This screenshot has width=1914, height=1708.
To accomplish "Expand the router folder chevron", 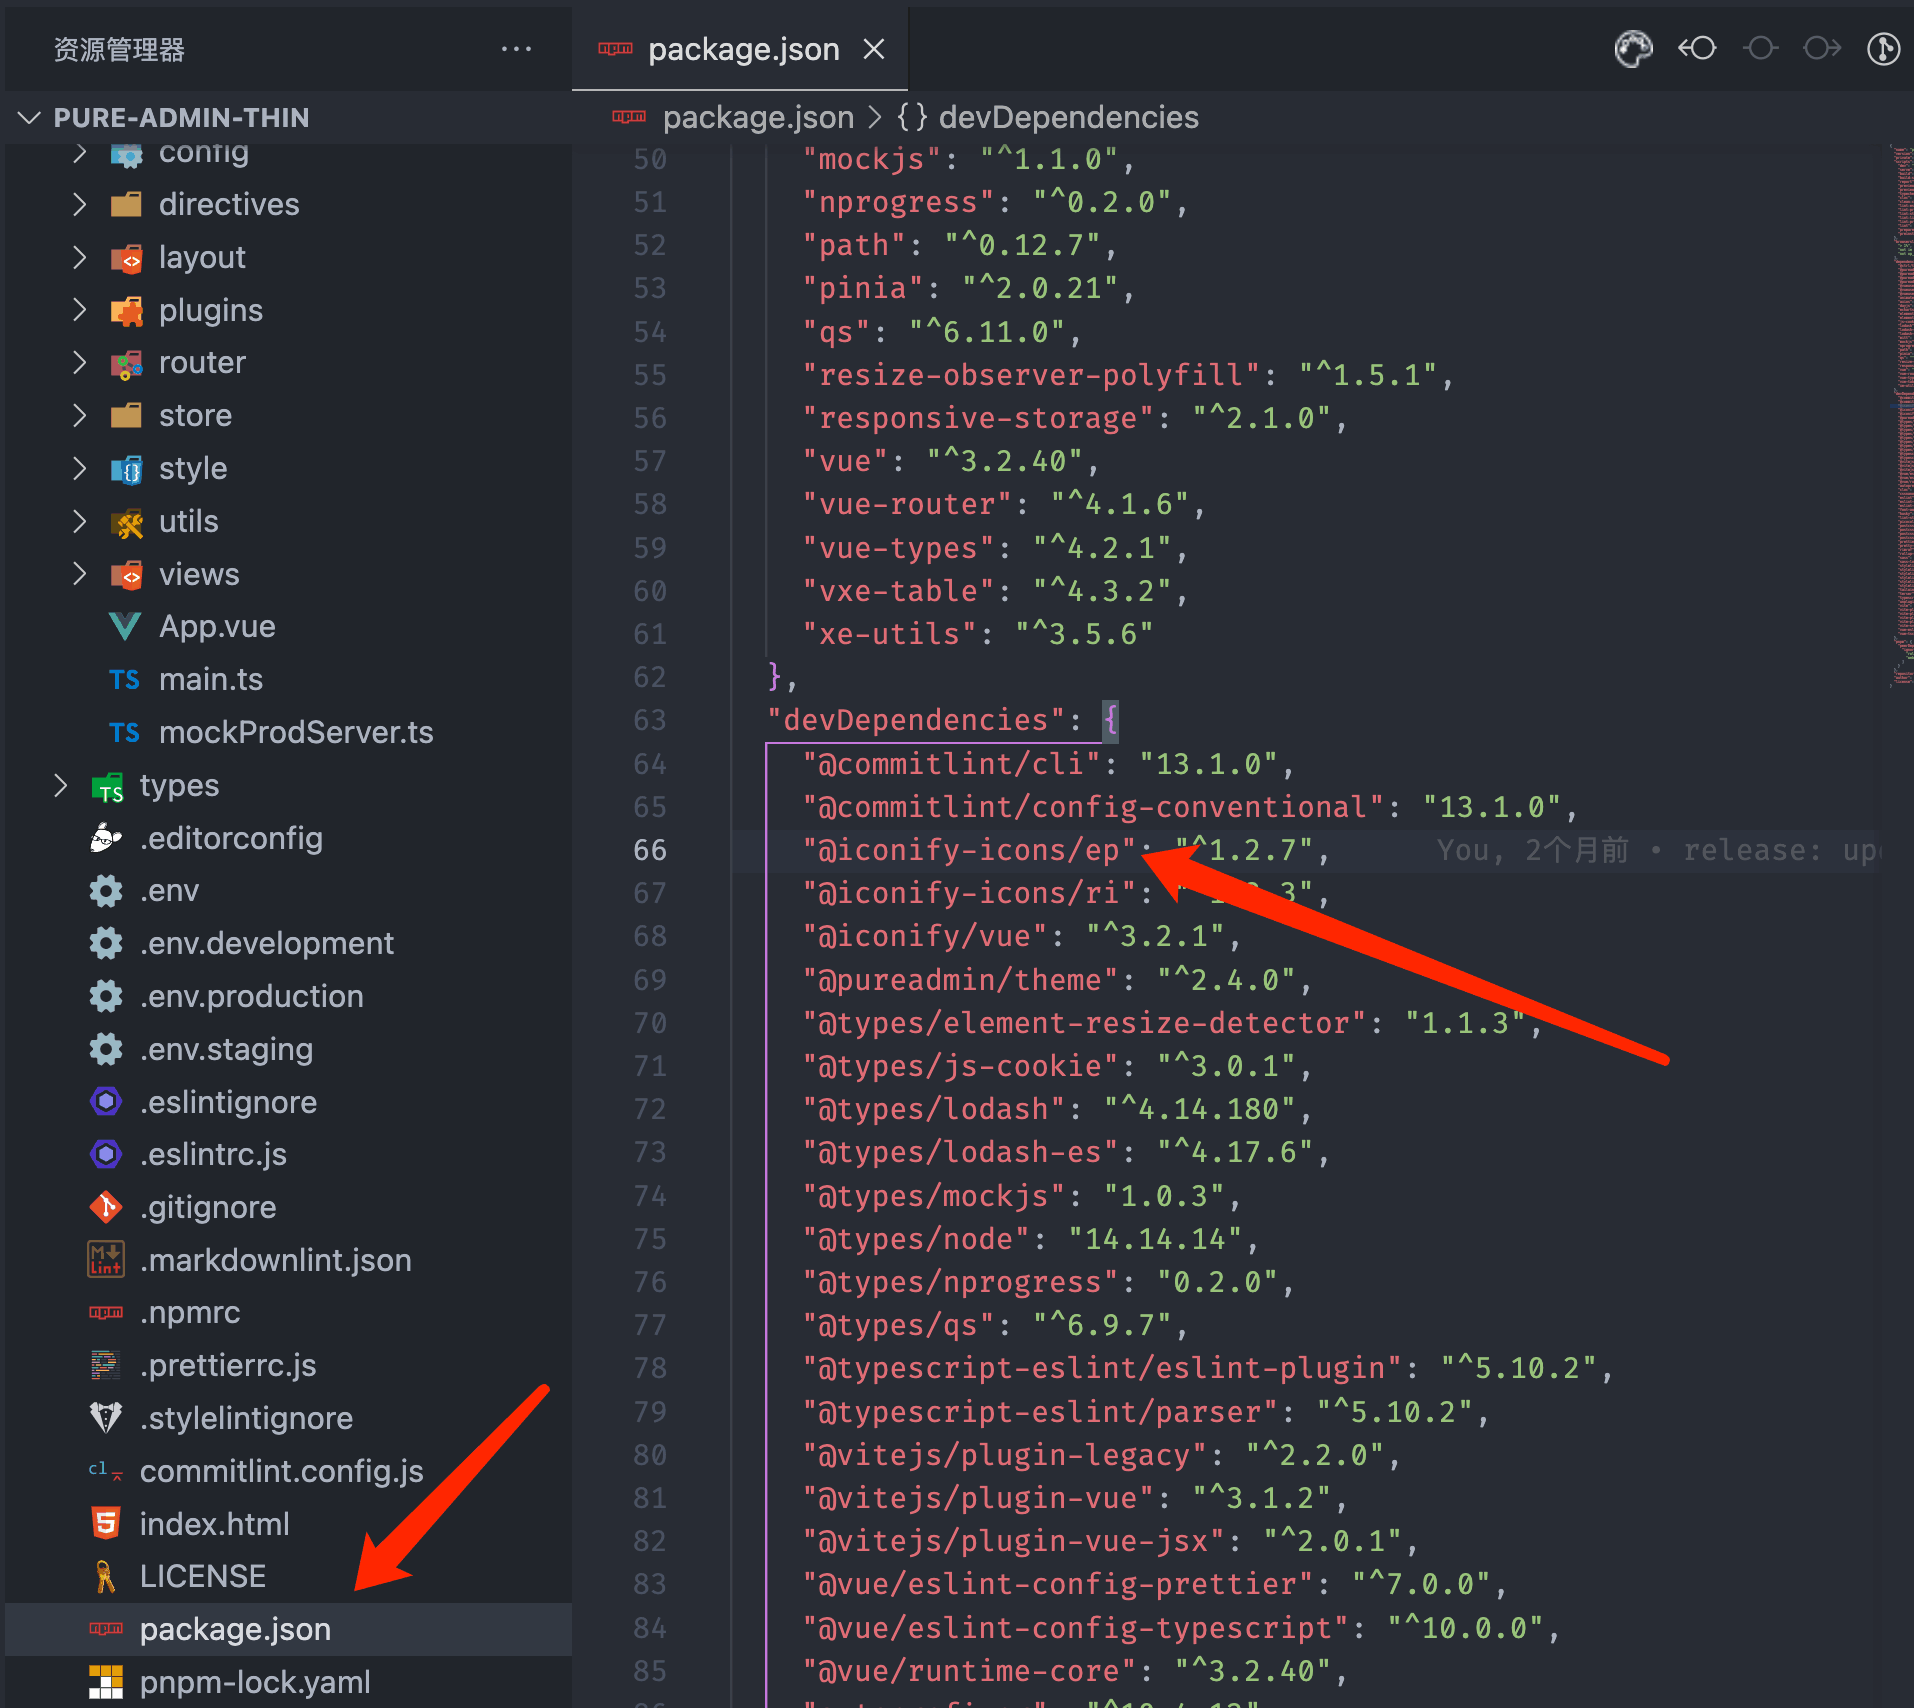I will [80, 362].
